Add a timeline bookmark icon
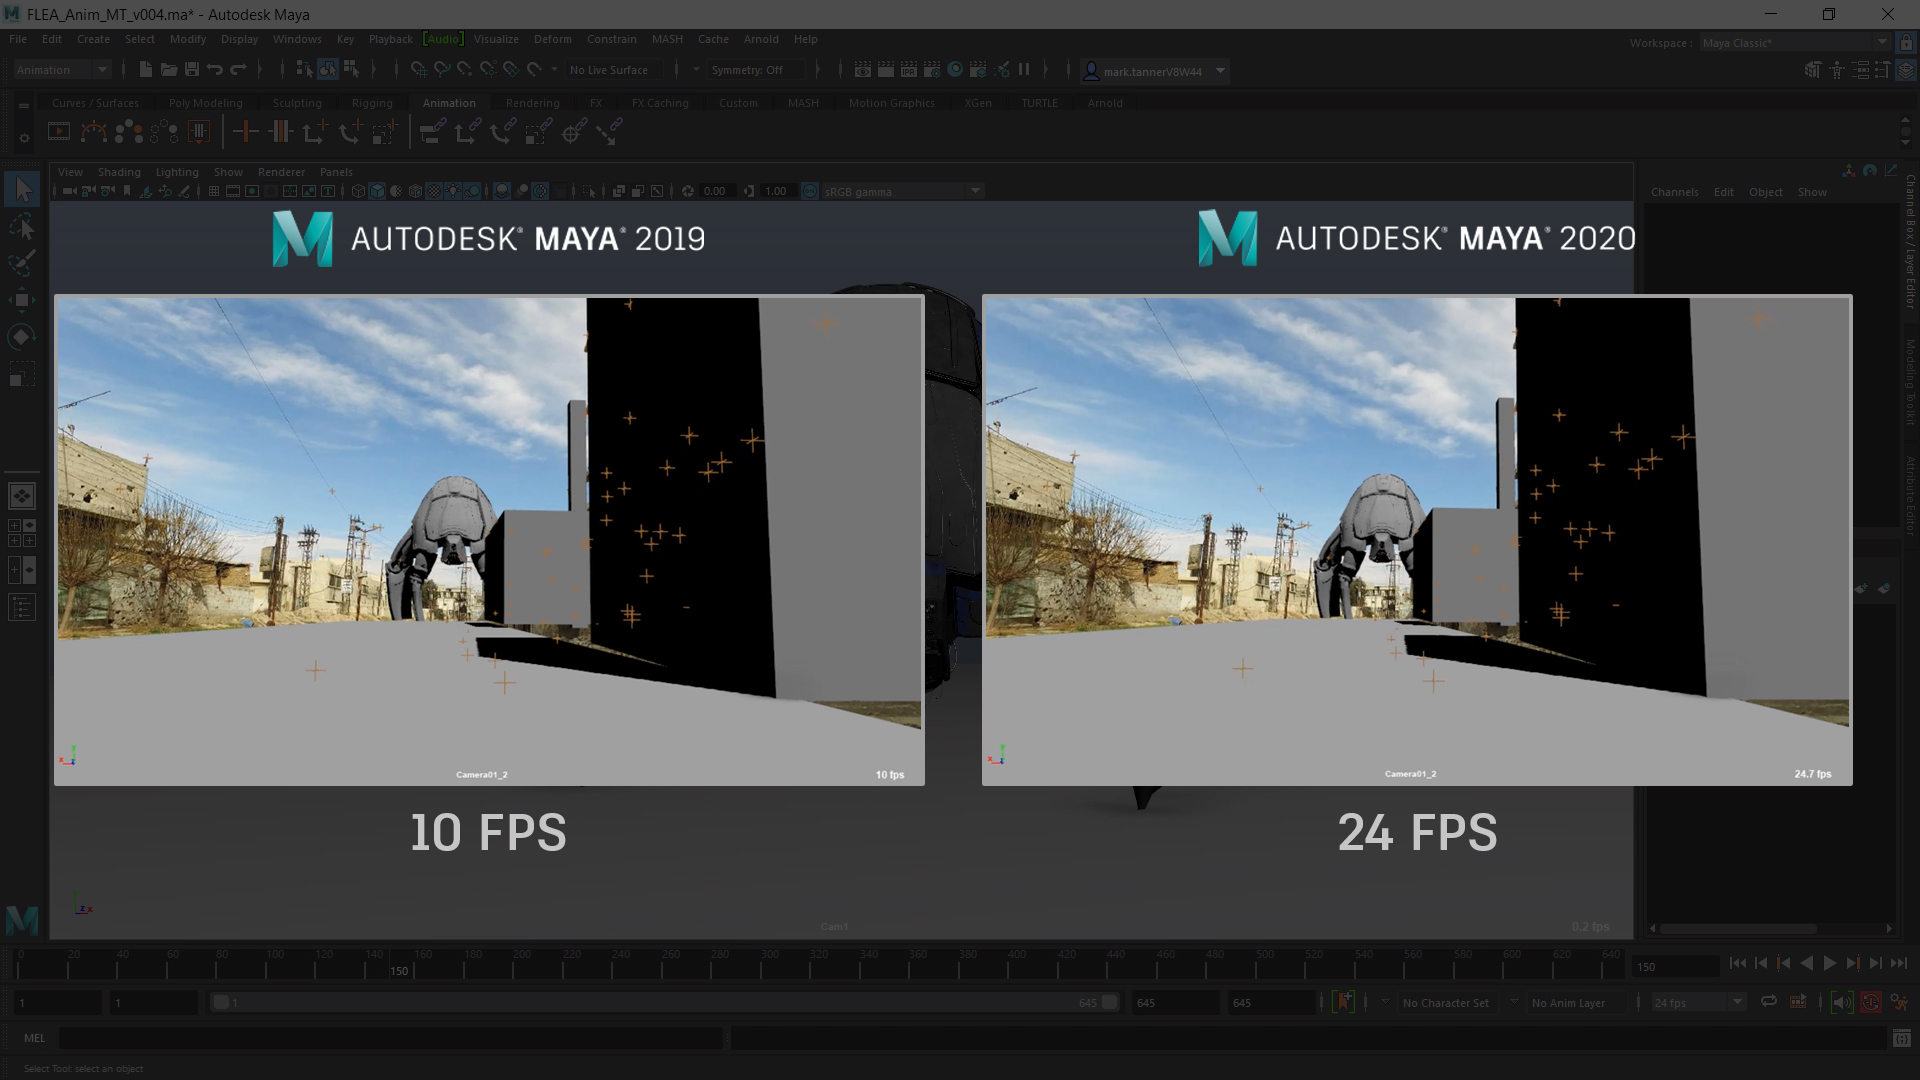Image resolution: width=1920 pixels, height=1080 pixels. coord(1343,1002)
